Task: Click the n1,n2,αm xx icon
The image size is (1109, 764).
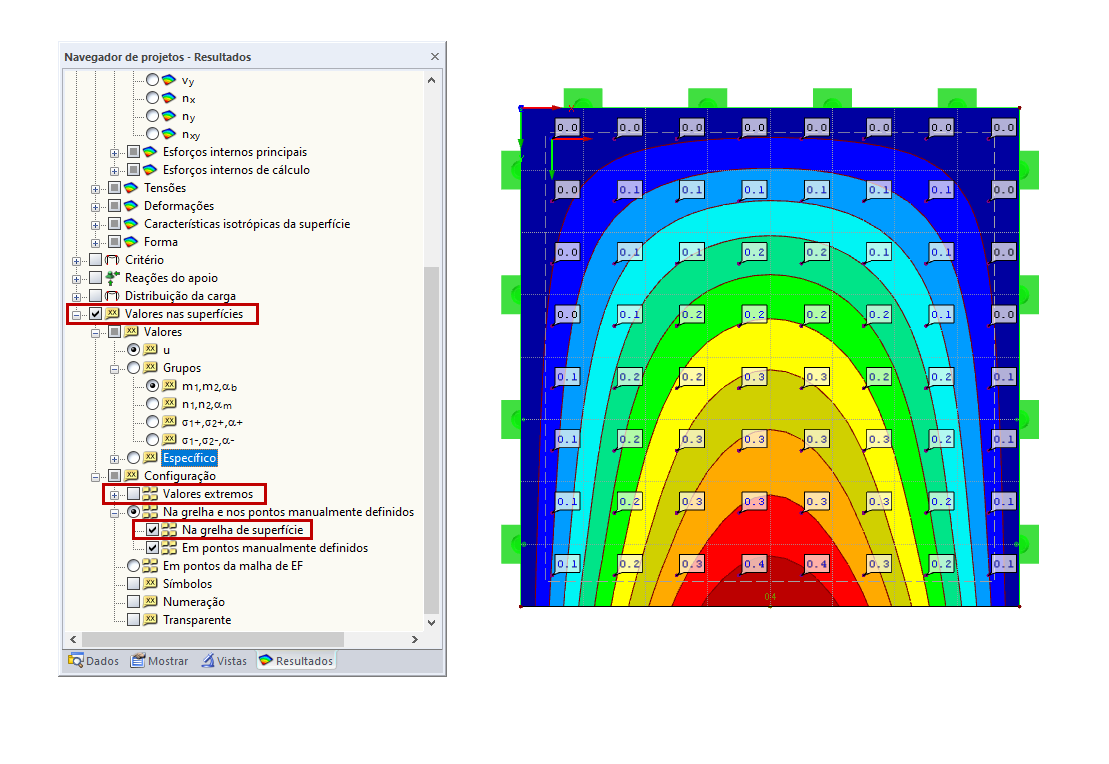Action: pos(169,404)
